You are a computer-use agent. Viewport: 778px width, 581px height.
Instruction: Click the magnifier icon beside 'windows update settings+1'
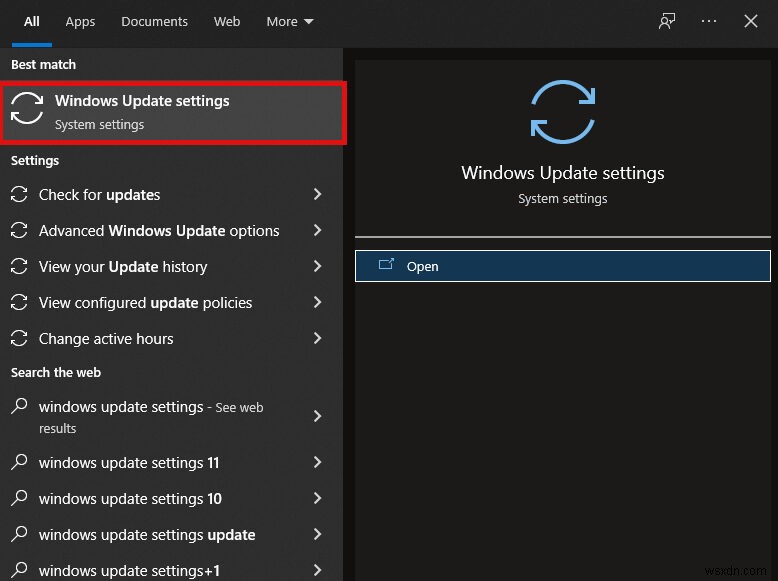(x=19, y=570)
